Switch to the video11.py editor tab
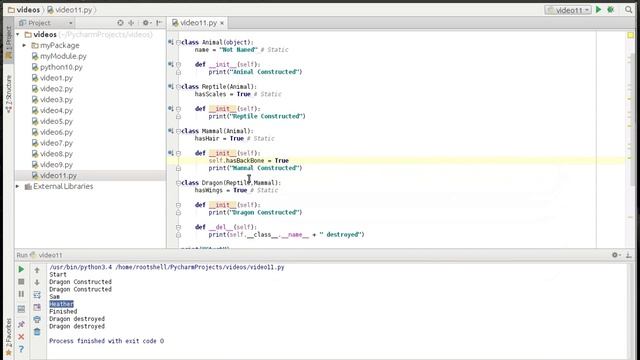The image size is (640, 360). coord(198,23)
